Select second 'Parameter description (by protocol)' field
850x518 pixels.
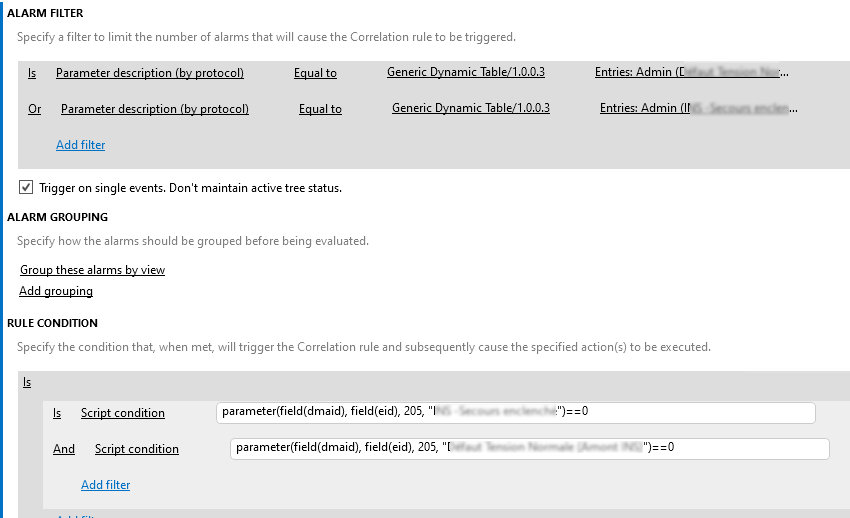[x=154, y=109]
